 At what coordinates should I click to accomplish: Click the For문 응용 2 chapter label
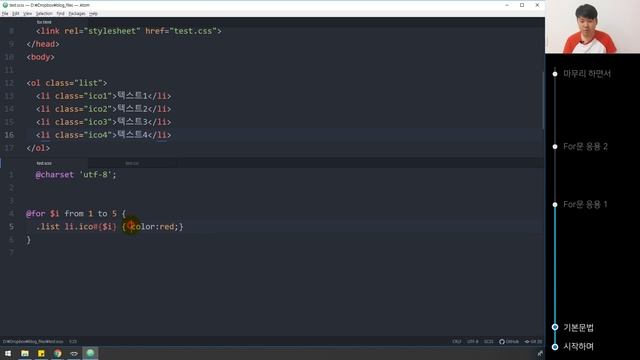coord(585,147)
